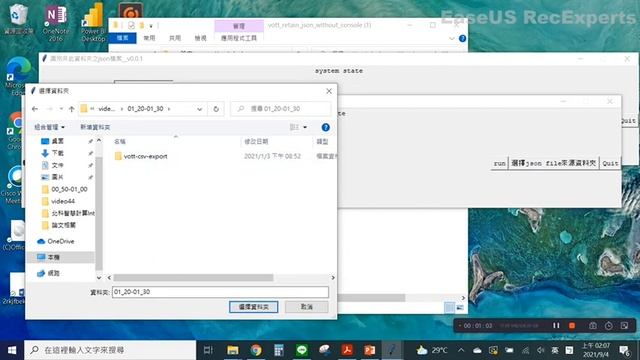Select video44 folder in navigation pane
The image size is (640, 360).
[x=62, y=201]
